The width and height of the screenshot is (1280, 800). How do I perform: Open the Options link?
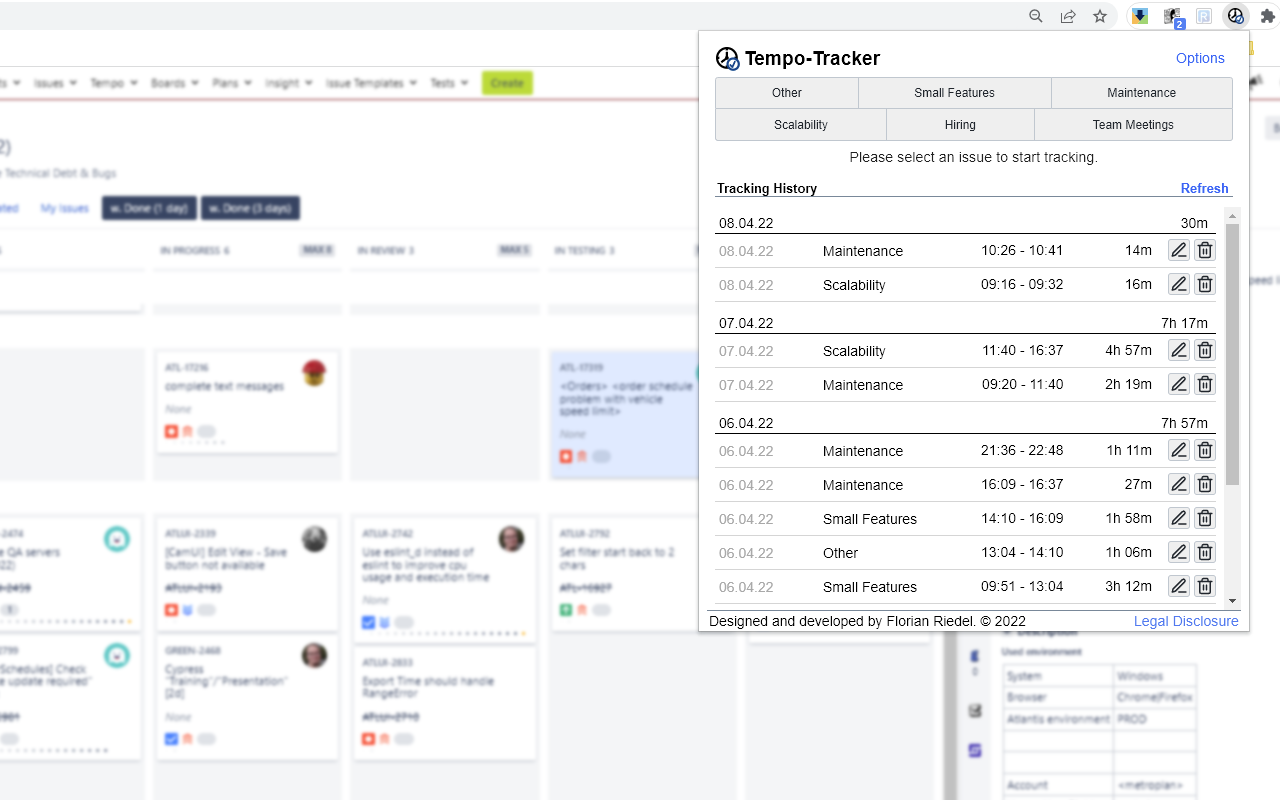(x=1200, y=58)
